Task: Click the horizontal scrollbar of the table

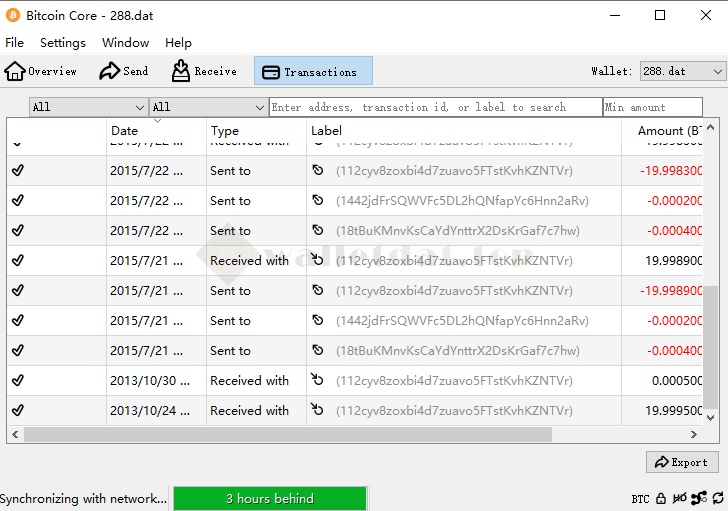Action: tap(288, 434)
